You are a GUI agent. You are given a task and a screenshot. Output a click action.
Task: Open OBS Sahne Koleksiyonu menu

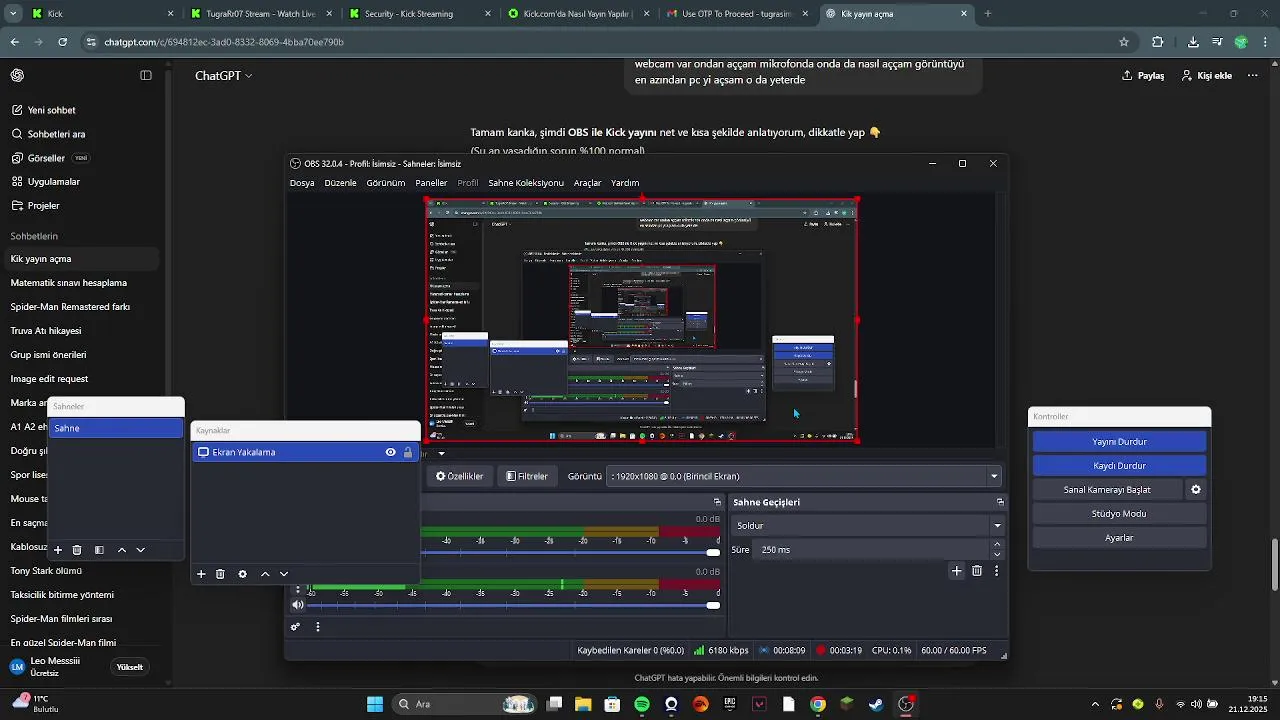(x=526, y=183)
